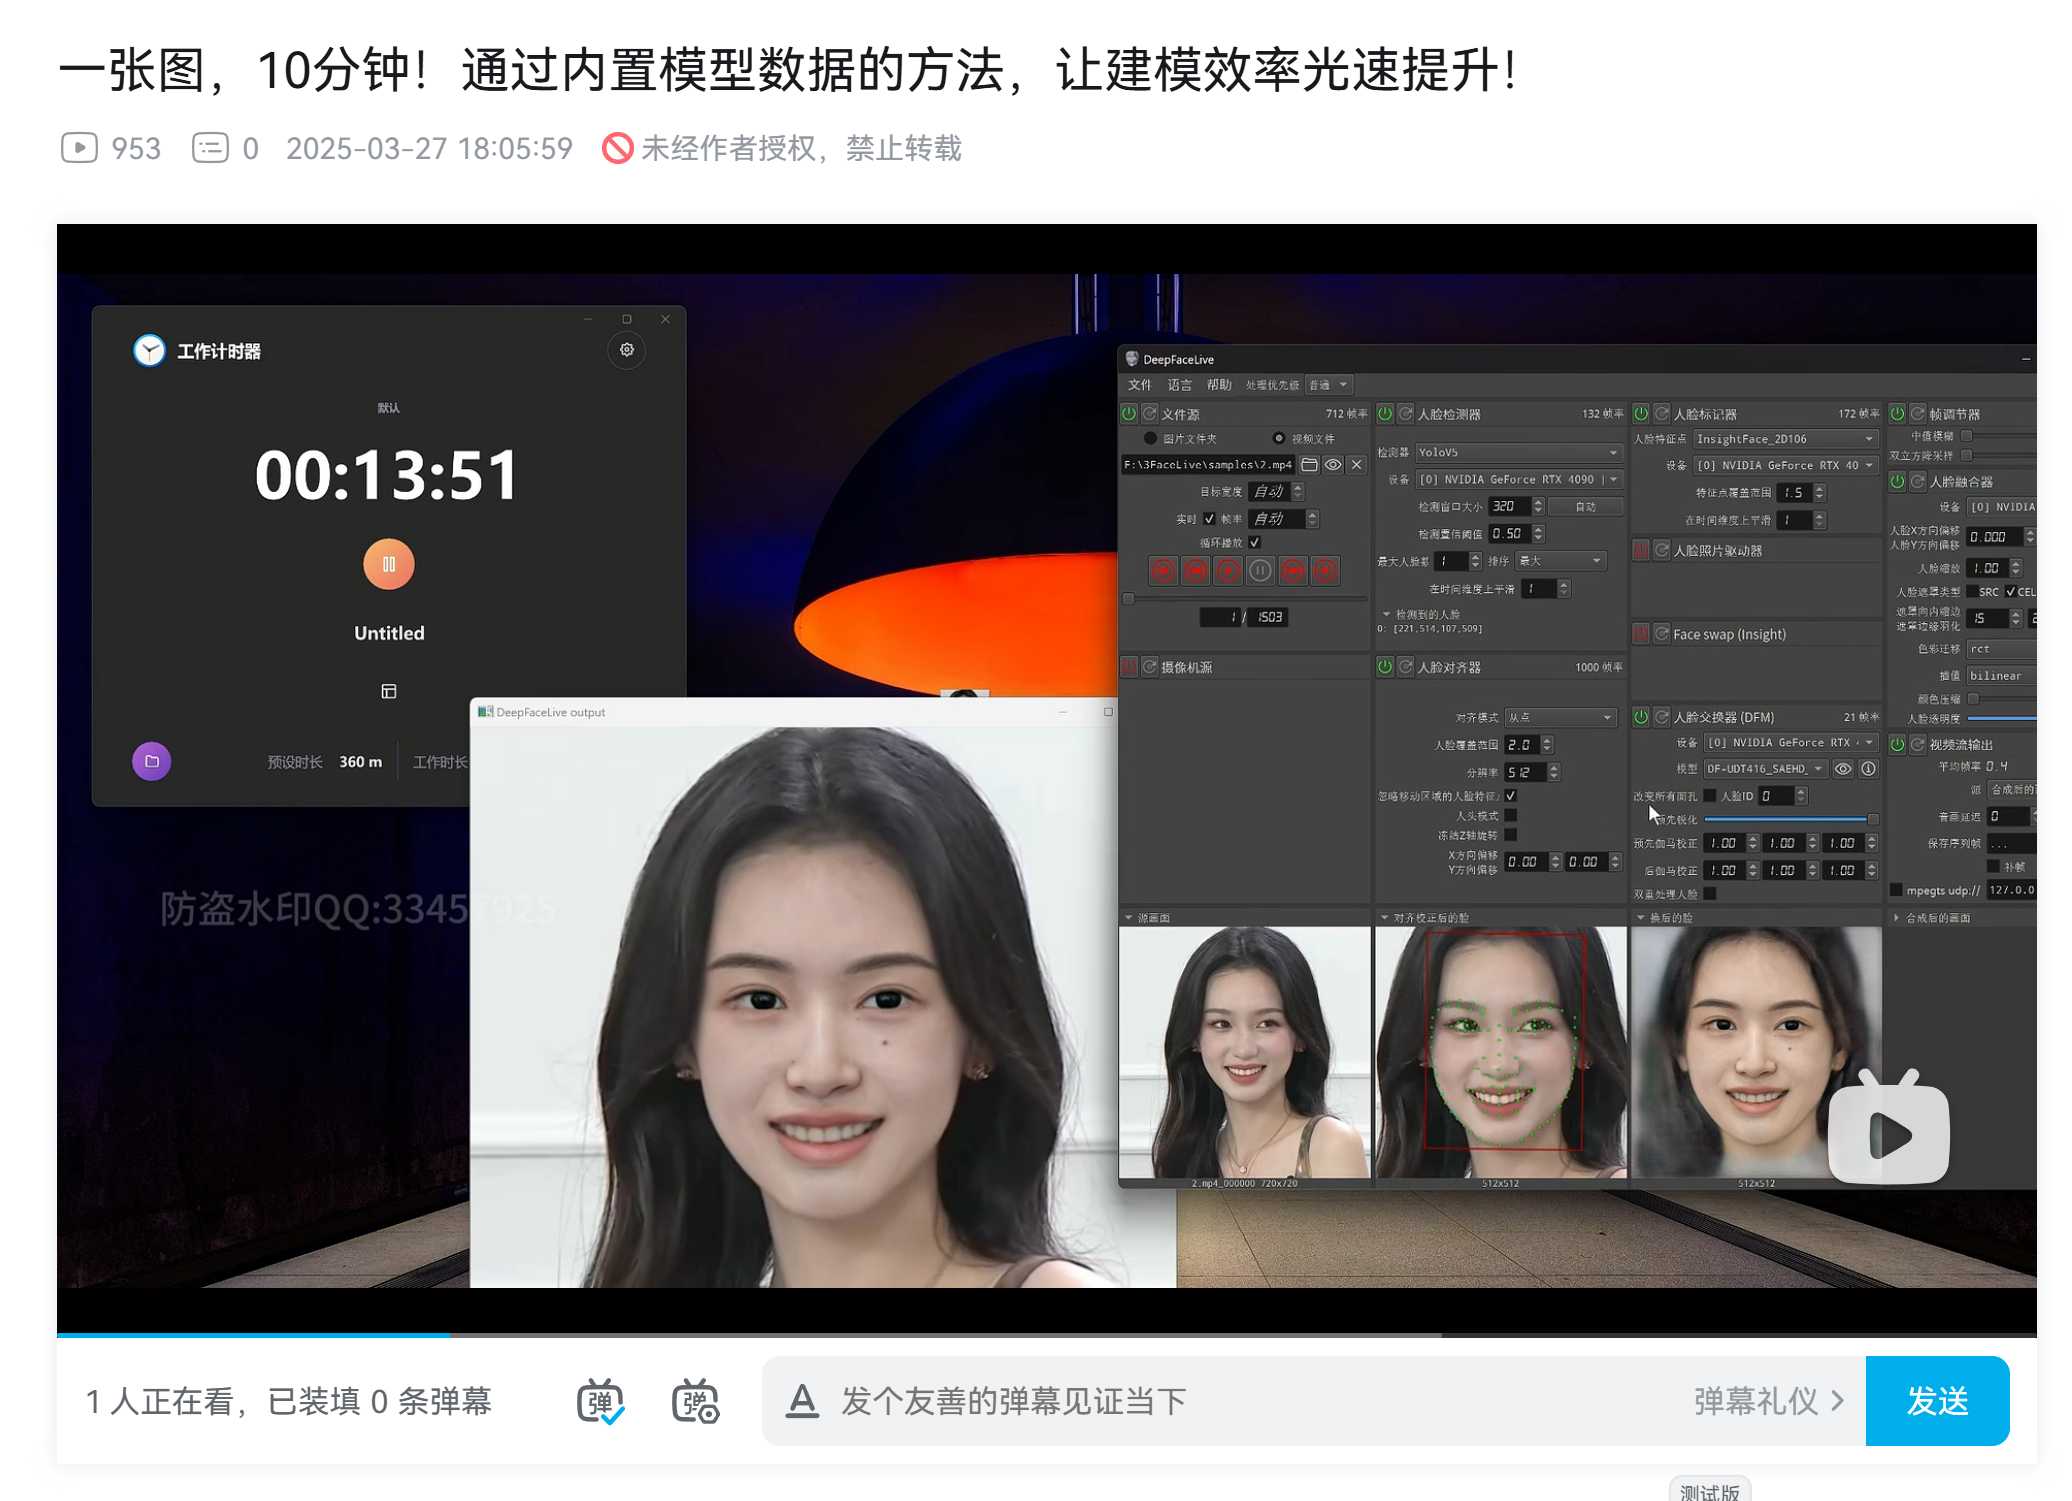This screenshot has width=2072, height=1501.
Task: Click the purple folder icon in timer
Action: (x=152, y=761)
